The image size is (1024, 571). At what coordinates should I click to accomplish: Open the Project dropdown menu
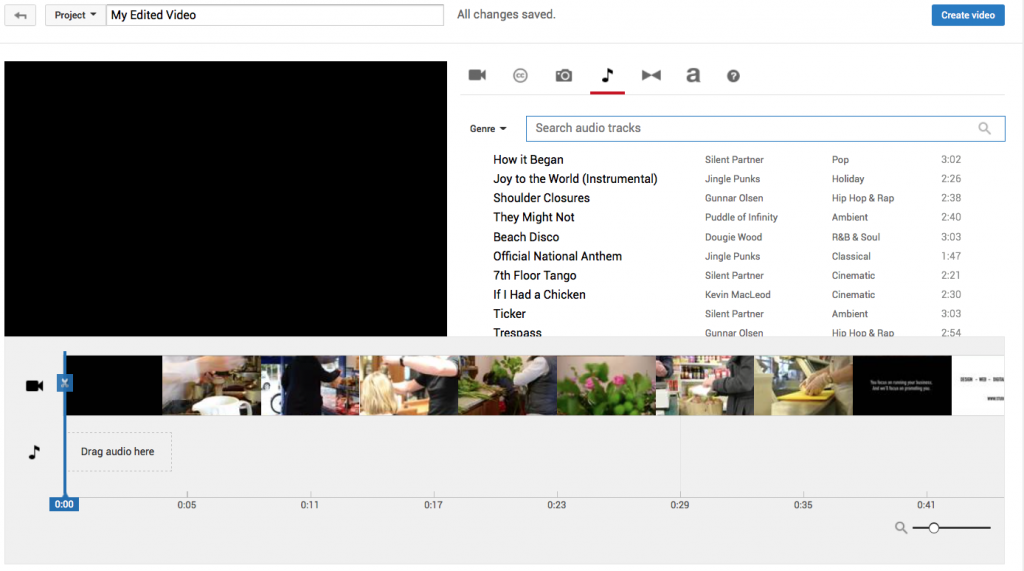pos(75,15)
